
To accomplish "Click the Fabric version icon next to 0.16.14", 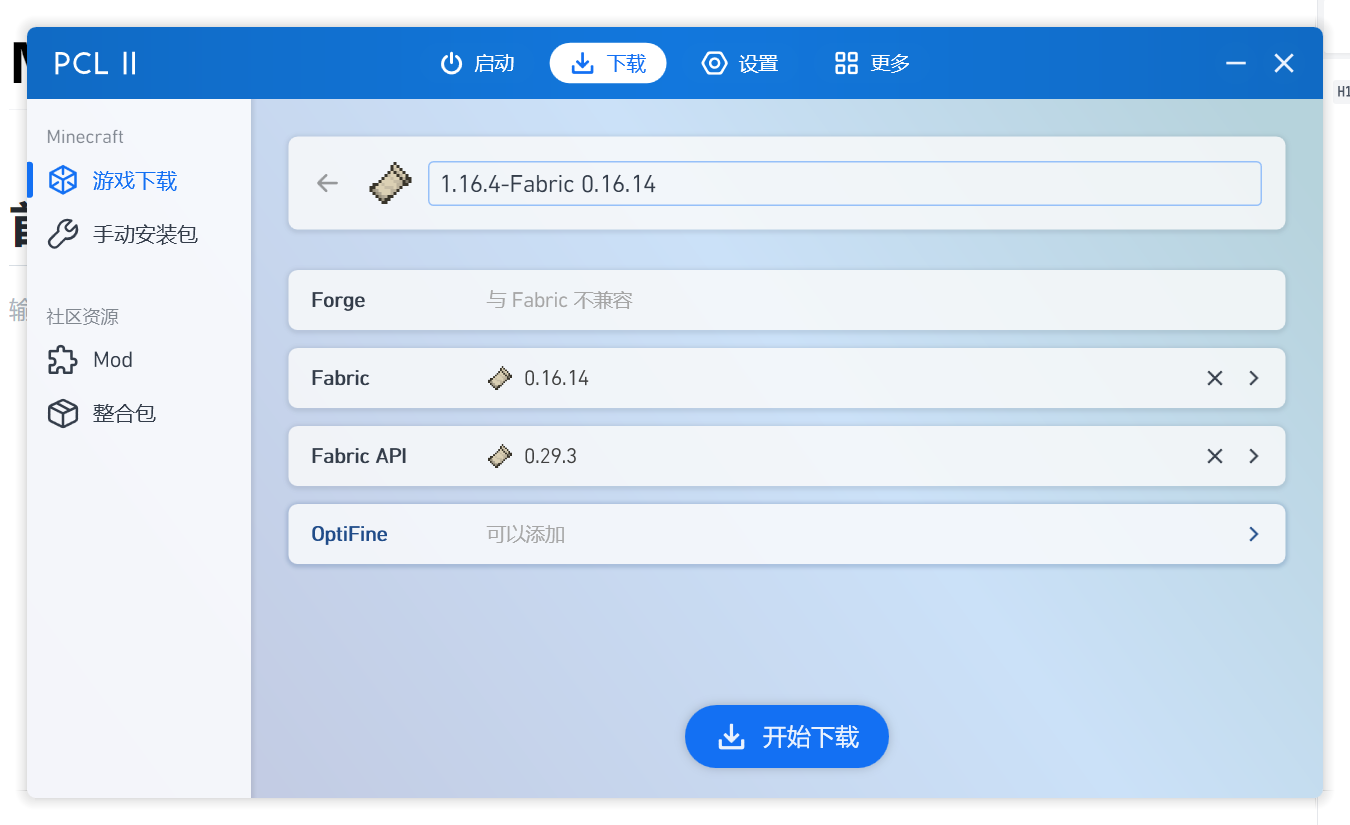I will point(500,378).
